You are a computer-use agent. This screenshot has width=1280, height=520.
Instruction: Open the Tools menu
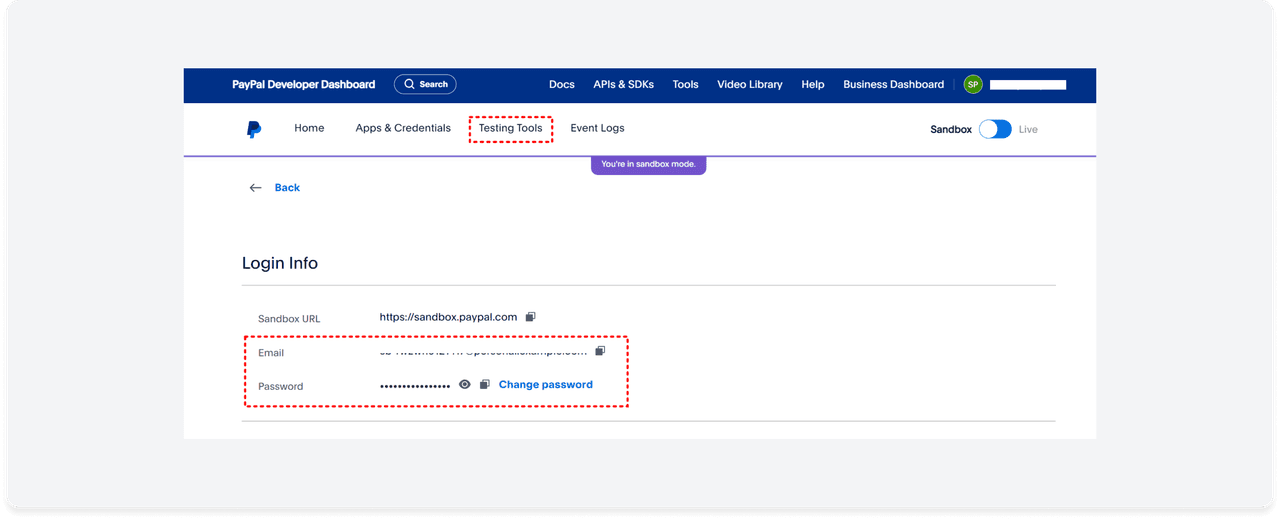tap(685, 85)
